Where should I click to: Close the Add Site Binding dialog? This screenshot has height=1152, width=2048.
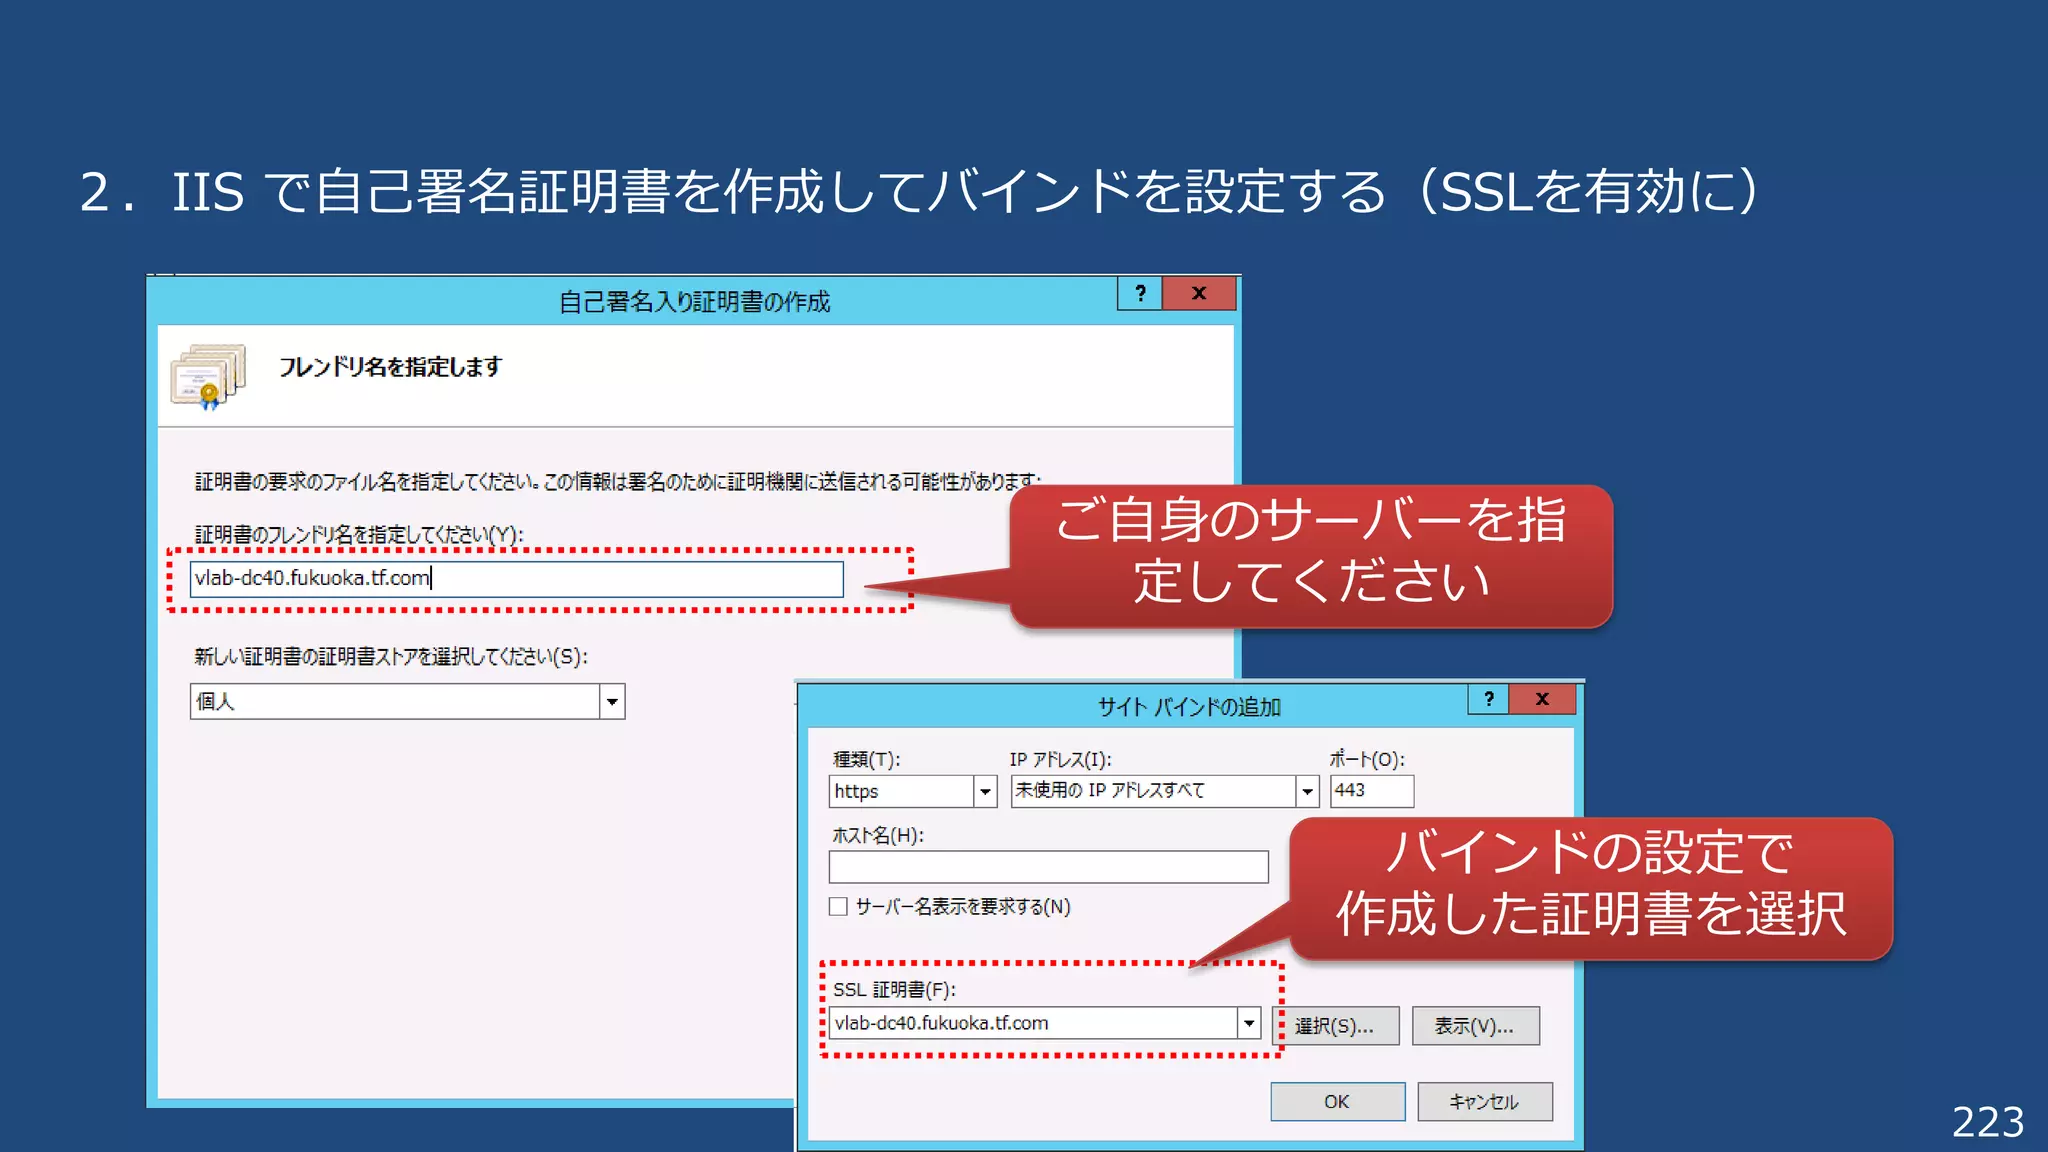coord(1542,699)
